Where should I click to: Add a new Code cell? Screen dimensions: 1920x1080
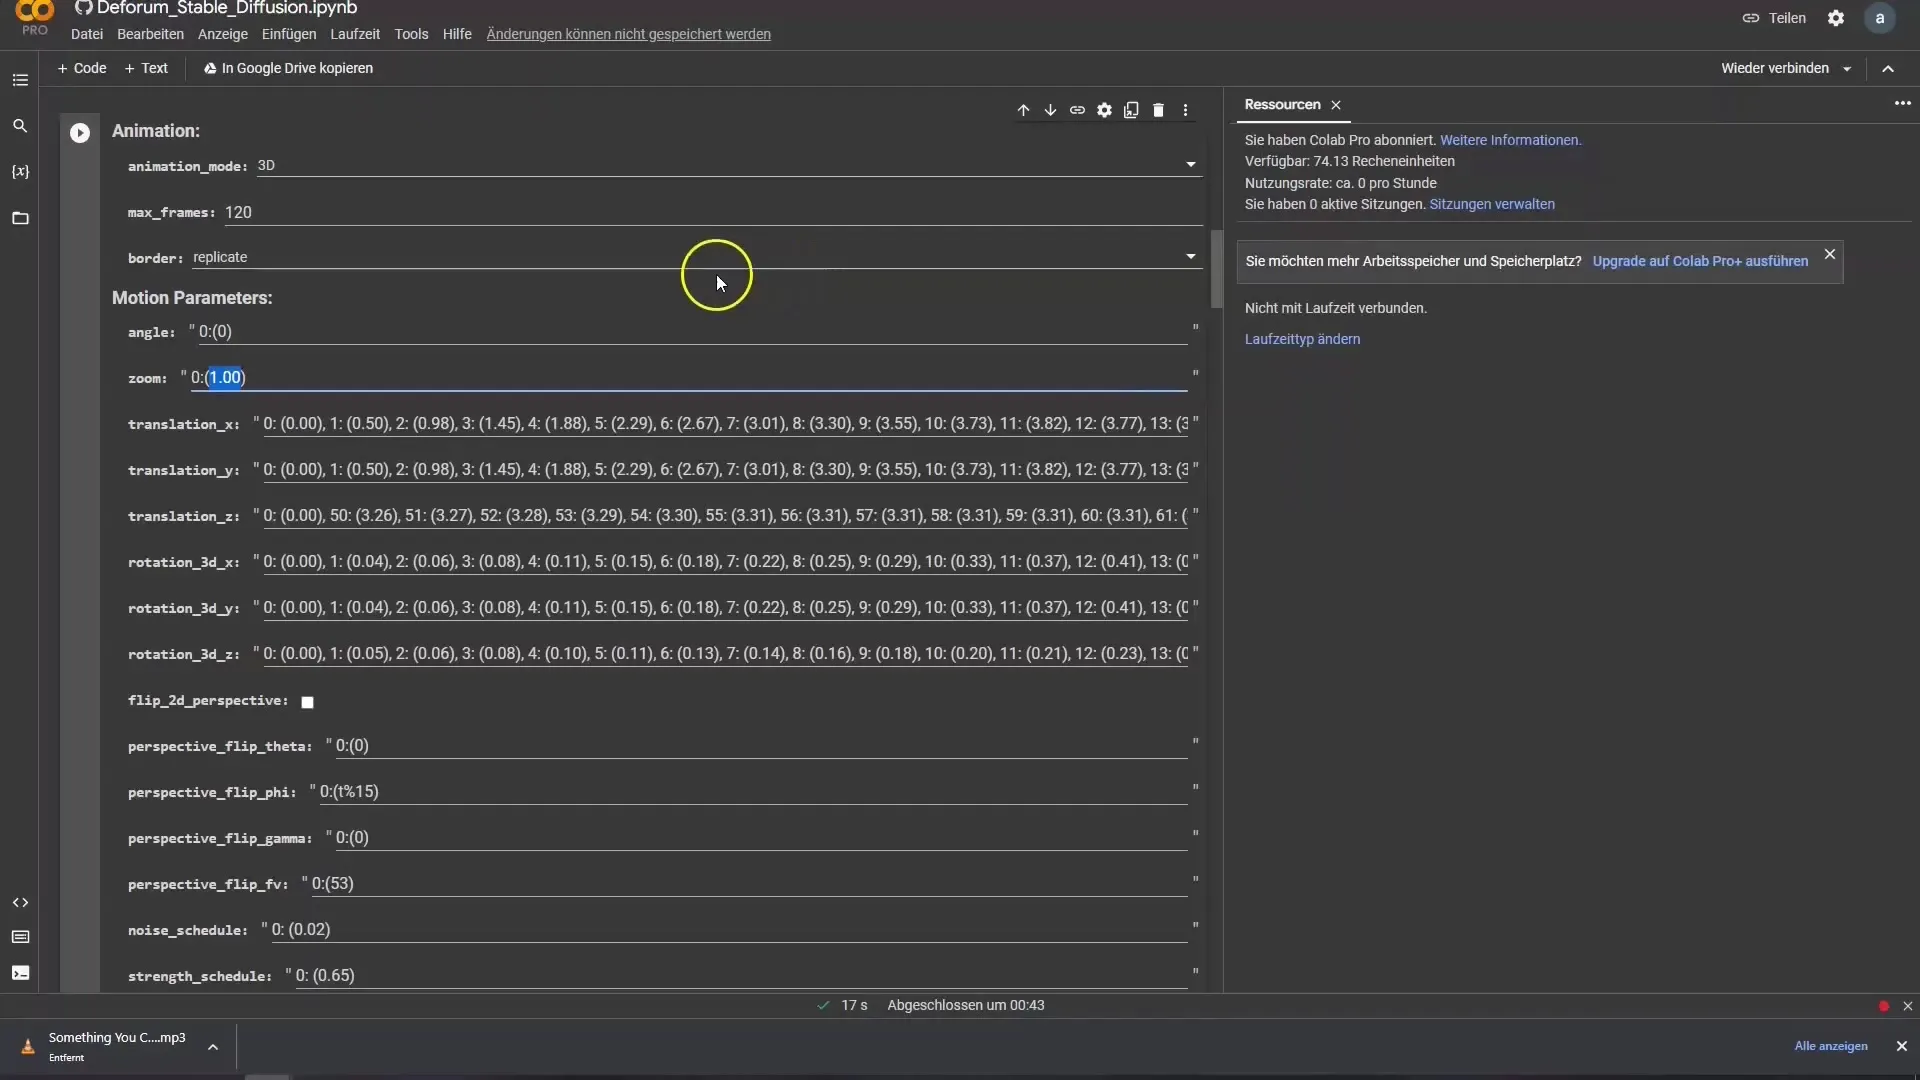82,68
